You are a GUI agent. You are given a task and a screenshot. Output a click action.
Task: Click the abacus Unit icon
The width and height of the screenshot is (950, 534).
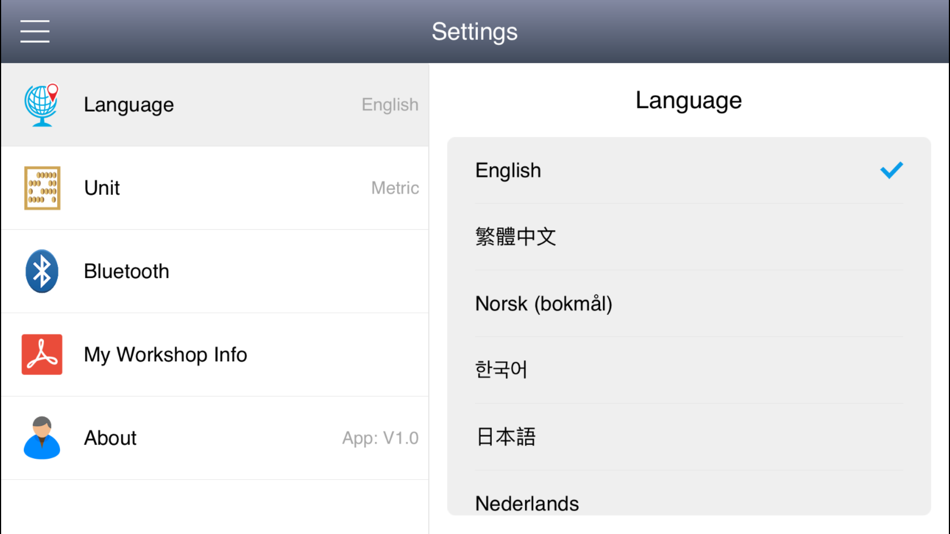(42, 188)
